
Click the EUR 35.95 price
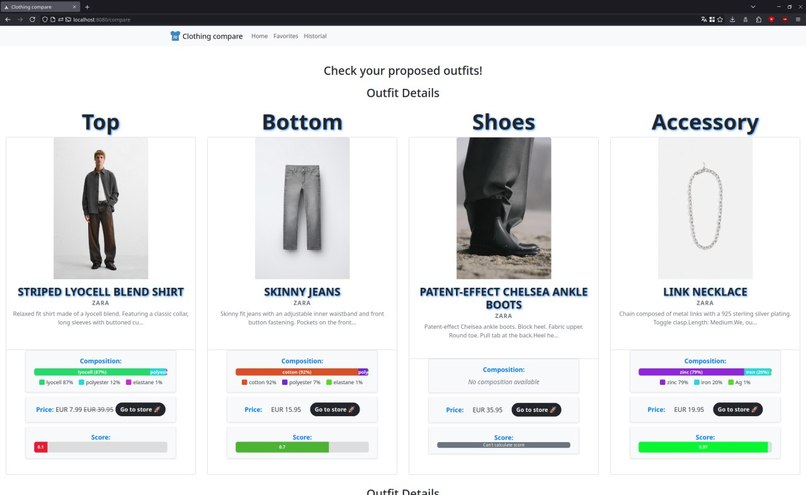pyautogui.click(x=487, y=410)
